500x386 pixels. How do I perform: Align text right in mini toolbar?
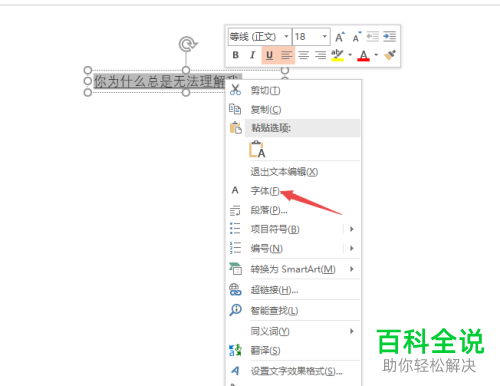320,55
